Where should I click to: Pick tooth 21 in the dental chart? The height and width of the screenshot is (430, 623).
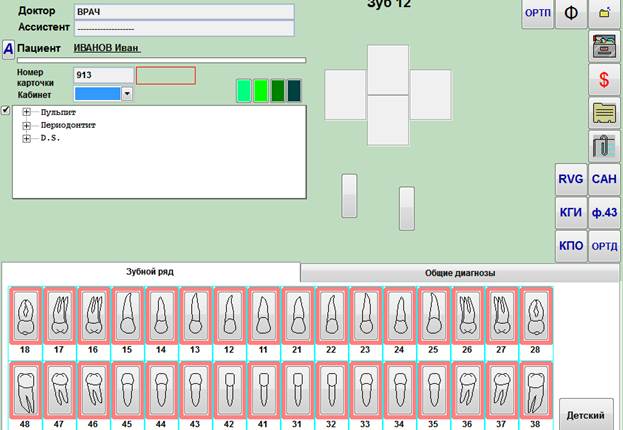(297, 315)
